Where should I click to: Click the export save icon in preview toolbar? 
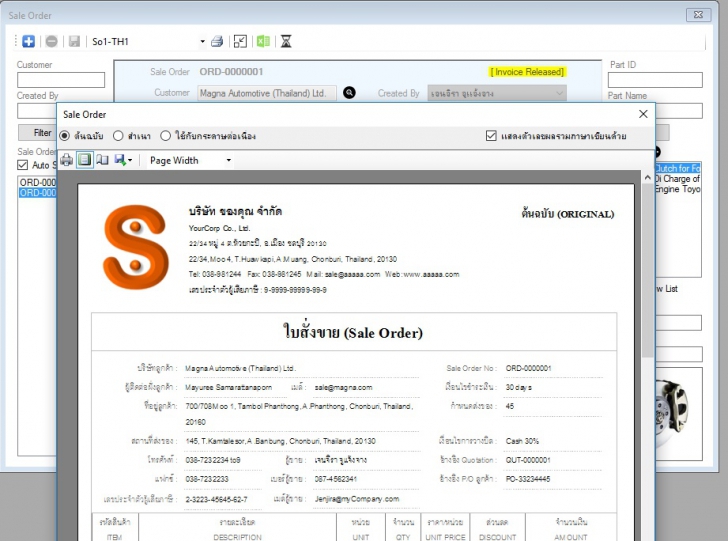(120, 160)
